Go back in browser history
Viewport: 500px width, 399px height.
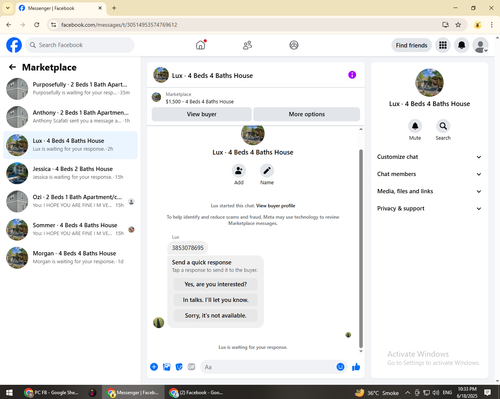pos(9,25)
